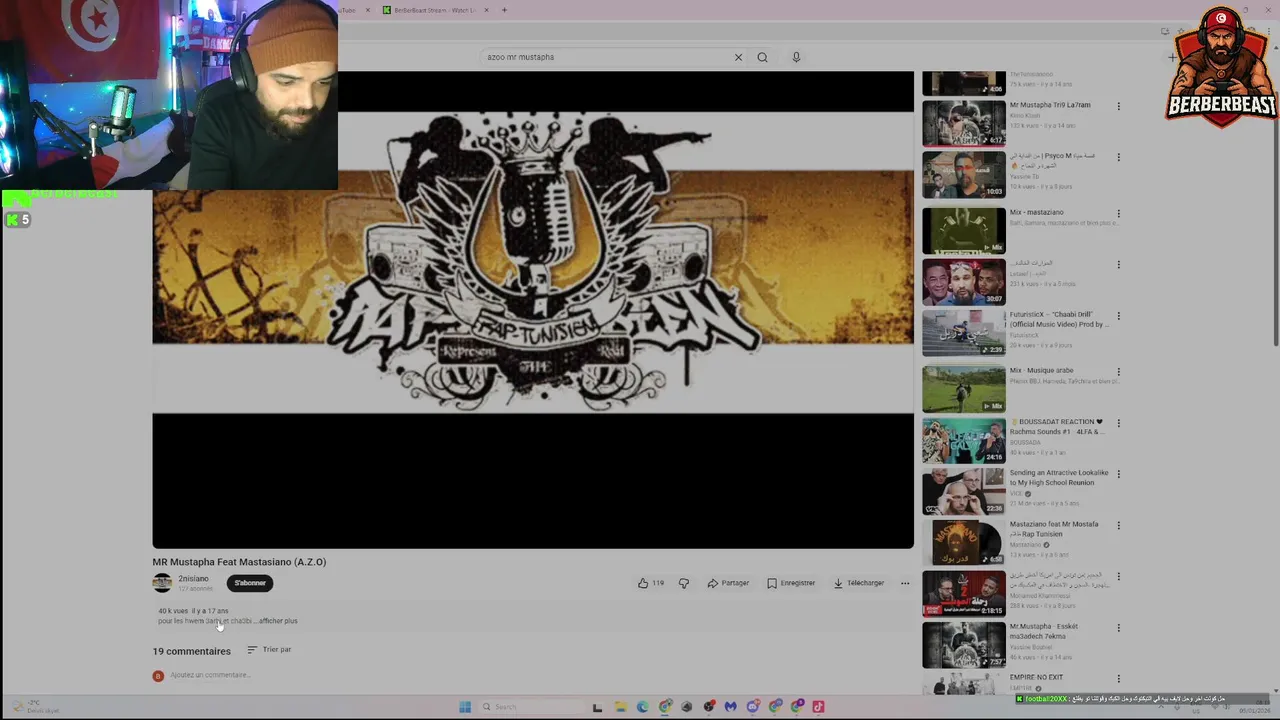This screenshot has width=1280, height=720.
Task: Open options for Mr Mustapha Tri9 La7ram video
Action: [1118, 106]
